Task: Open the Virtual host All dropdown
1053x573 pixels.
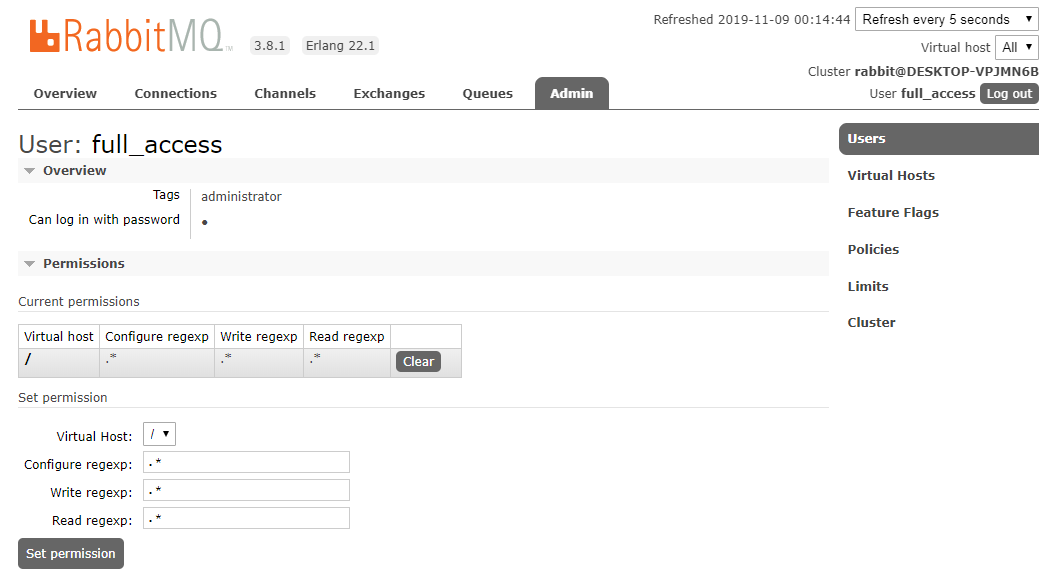Action: (x=1017, y=47)
